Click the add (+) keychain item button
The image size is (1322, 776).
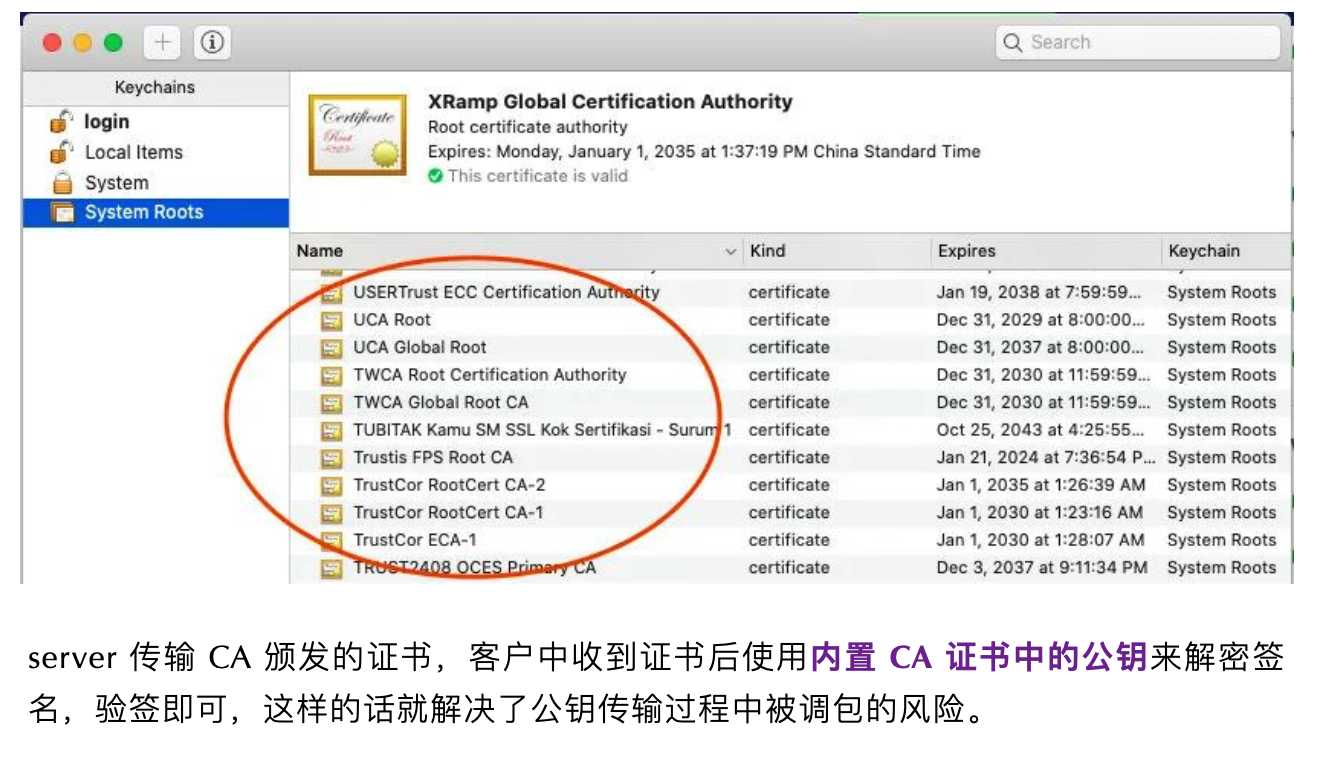(x=162, y=42)
